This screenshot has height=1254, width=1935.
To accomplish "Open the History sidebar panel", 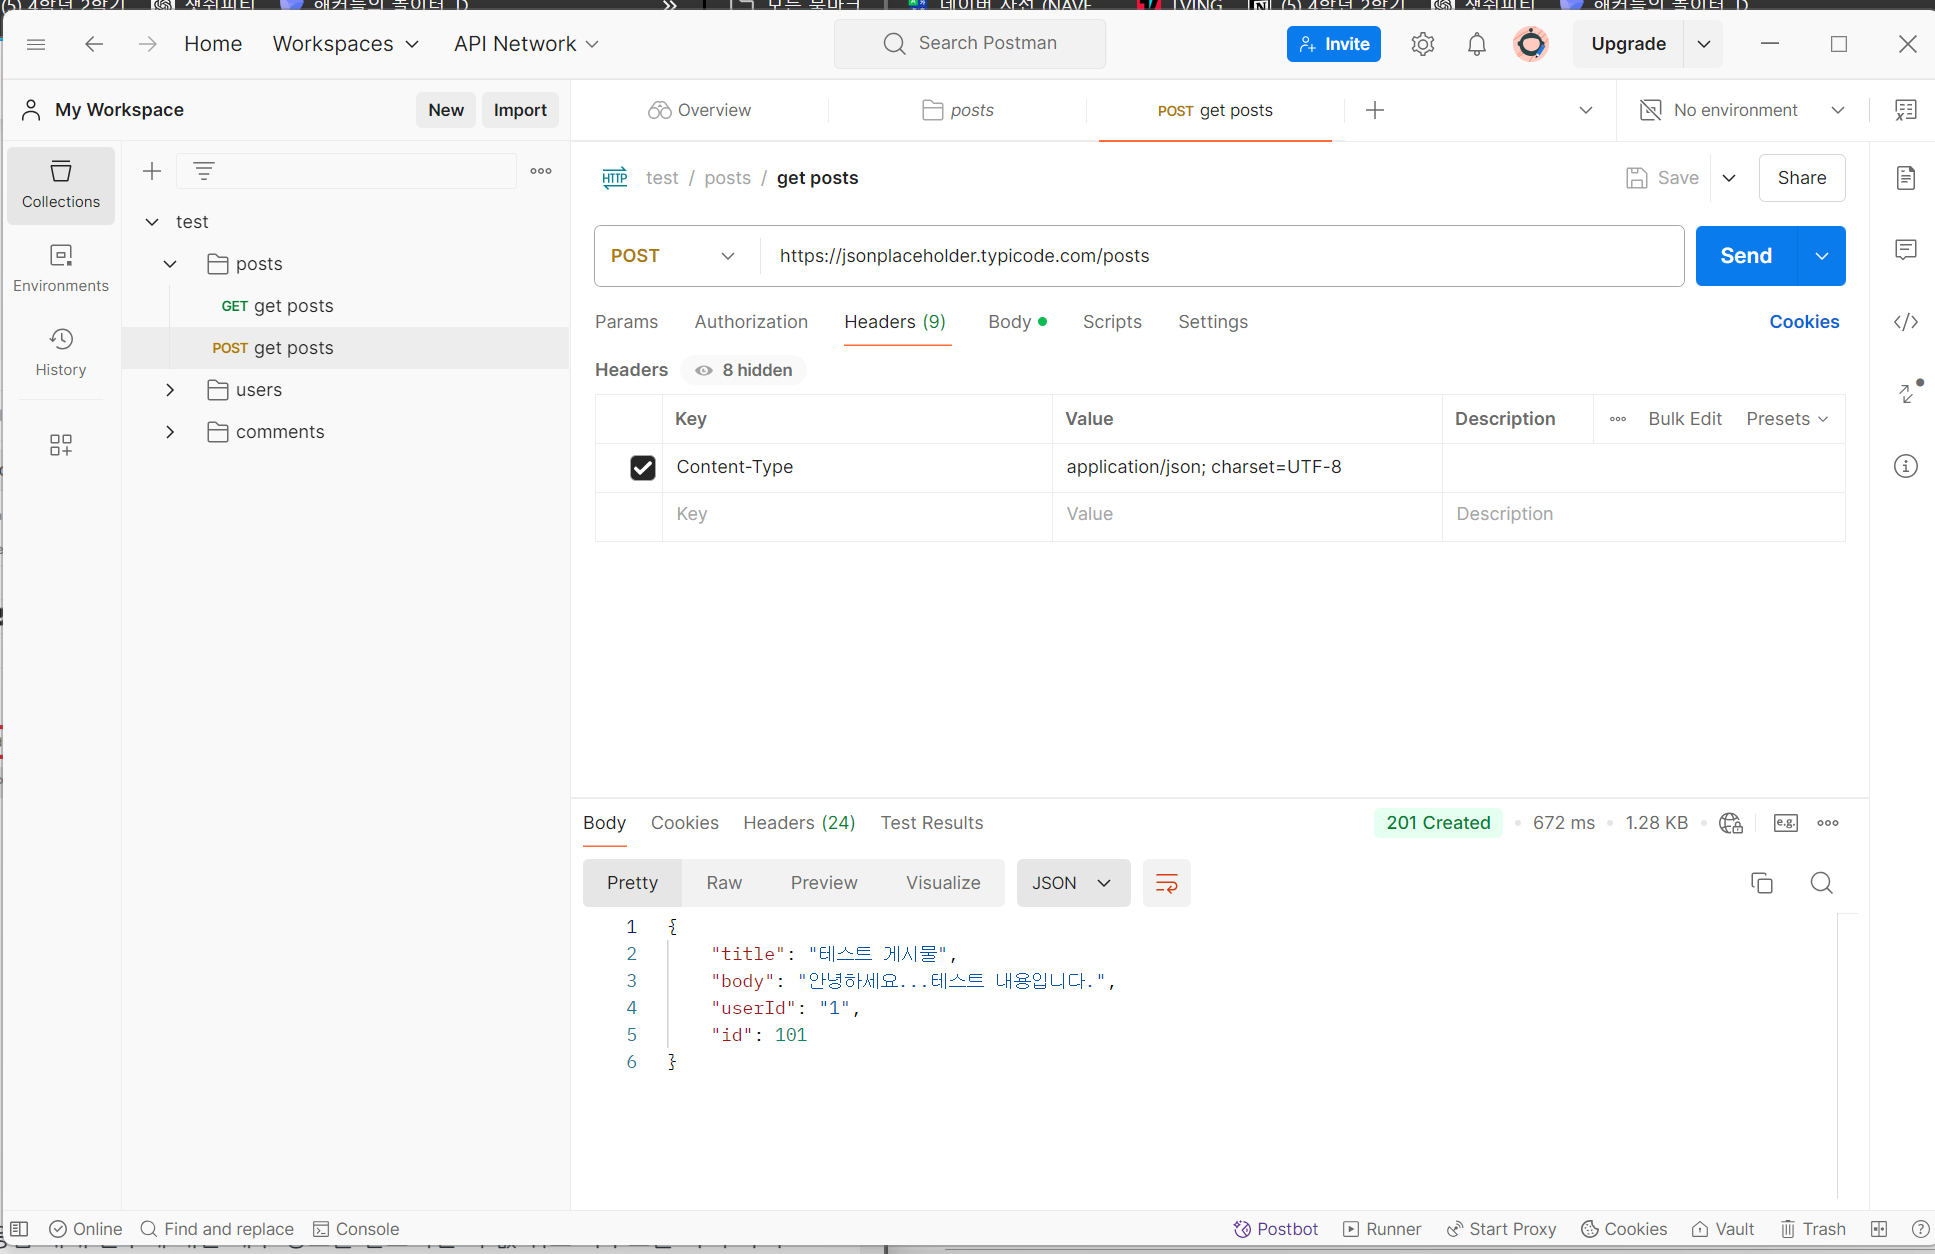I will point(61,352).
